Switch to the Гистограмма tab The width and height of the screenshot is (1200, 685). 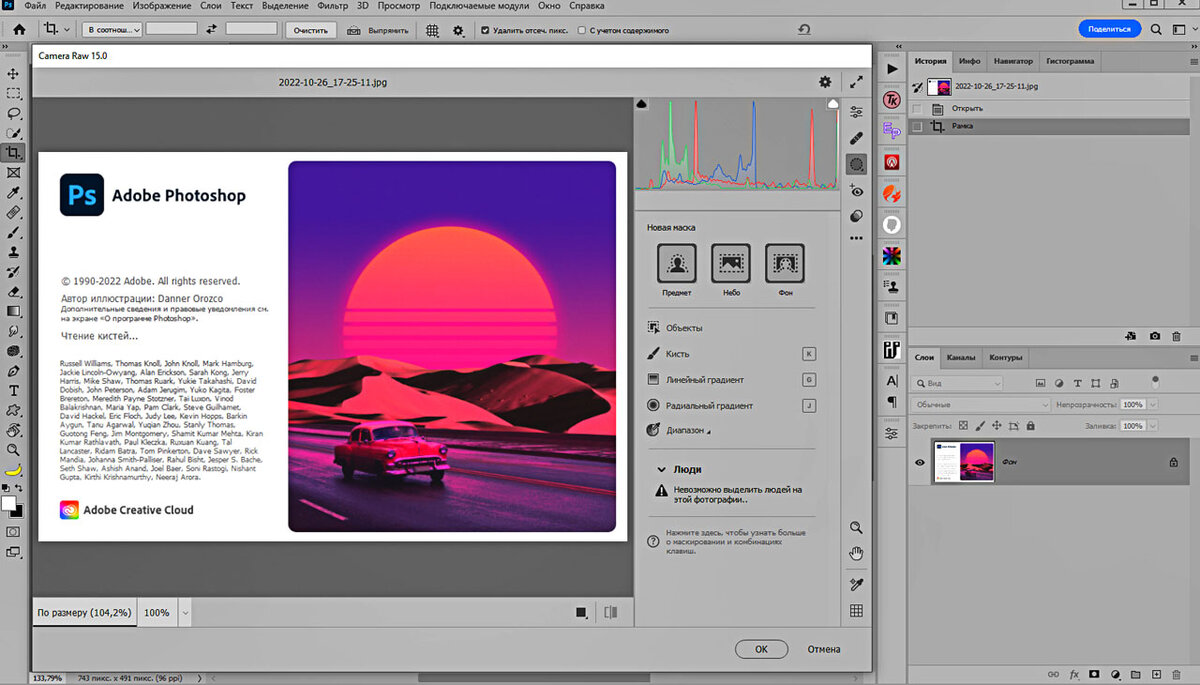[x=1070, y=61]
